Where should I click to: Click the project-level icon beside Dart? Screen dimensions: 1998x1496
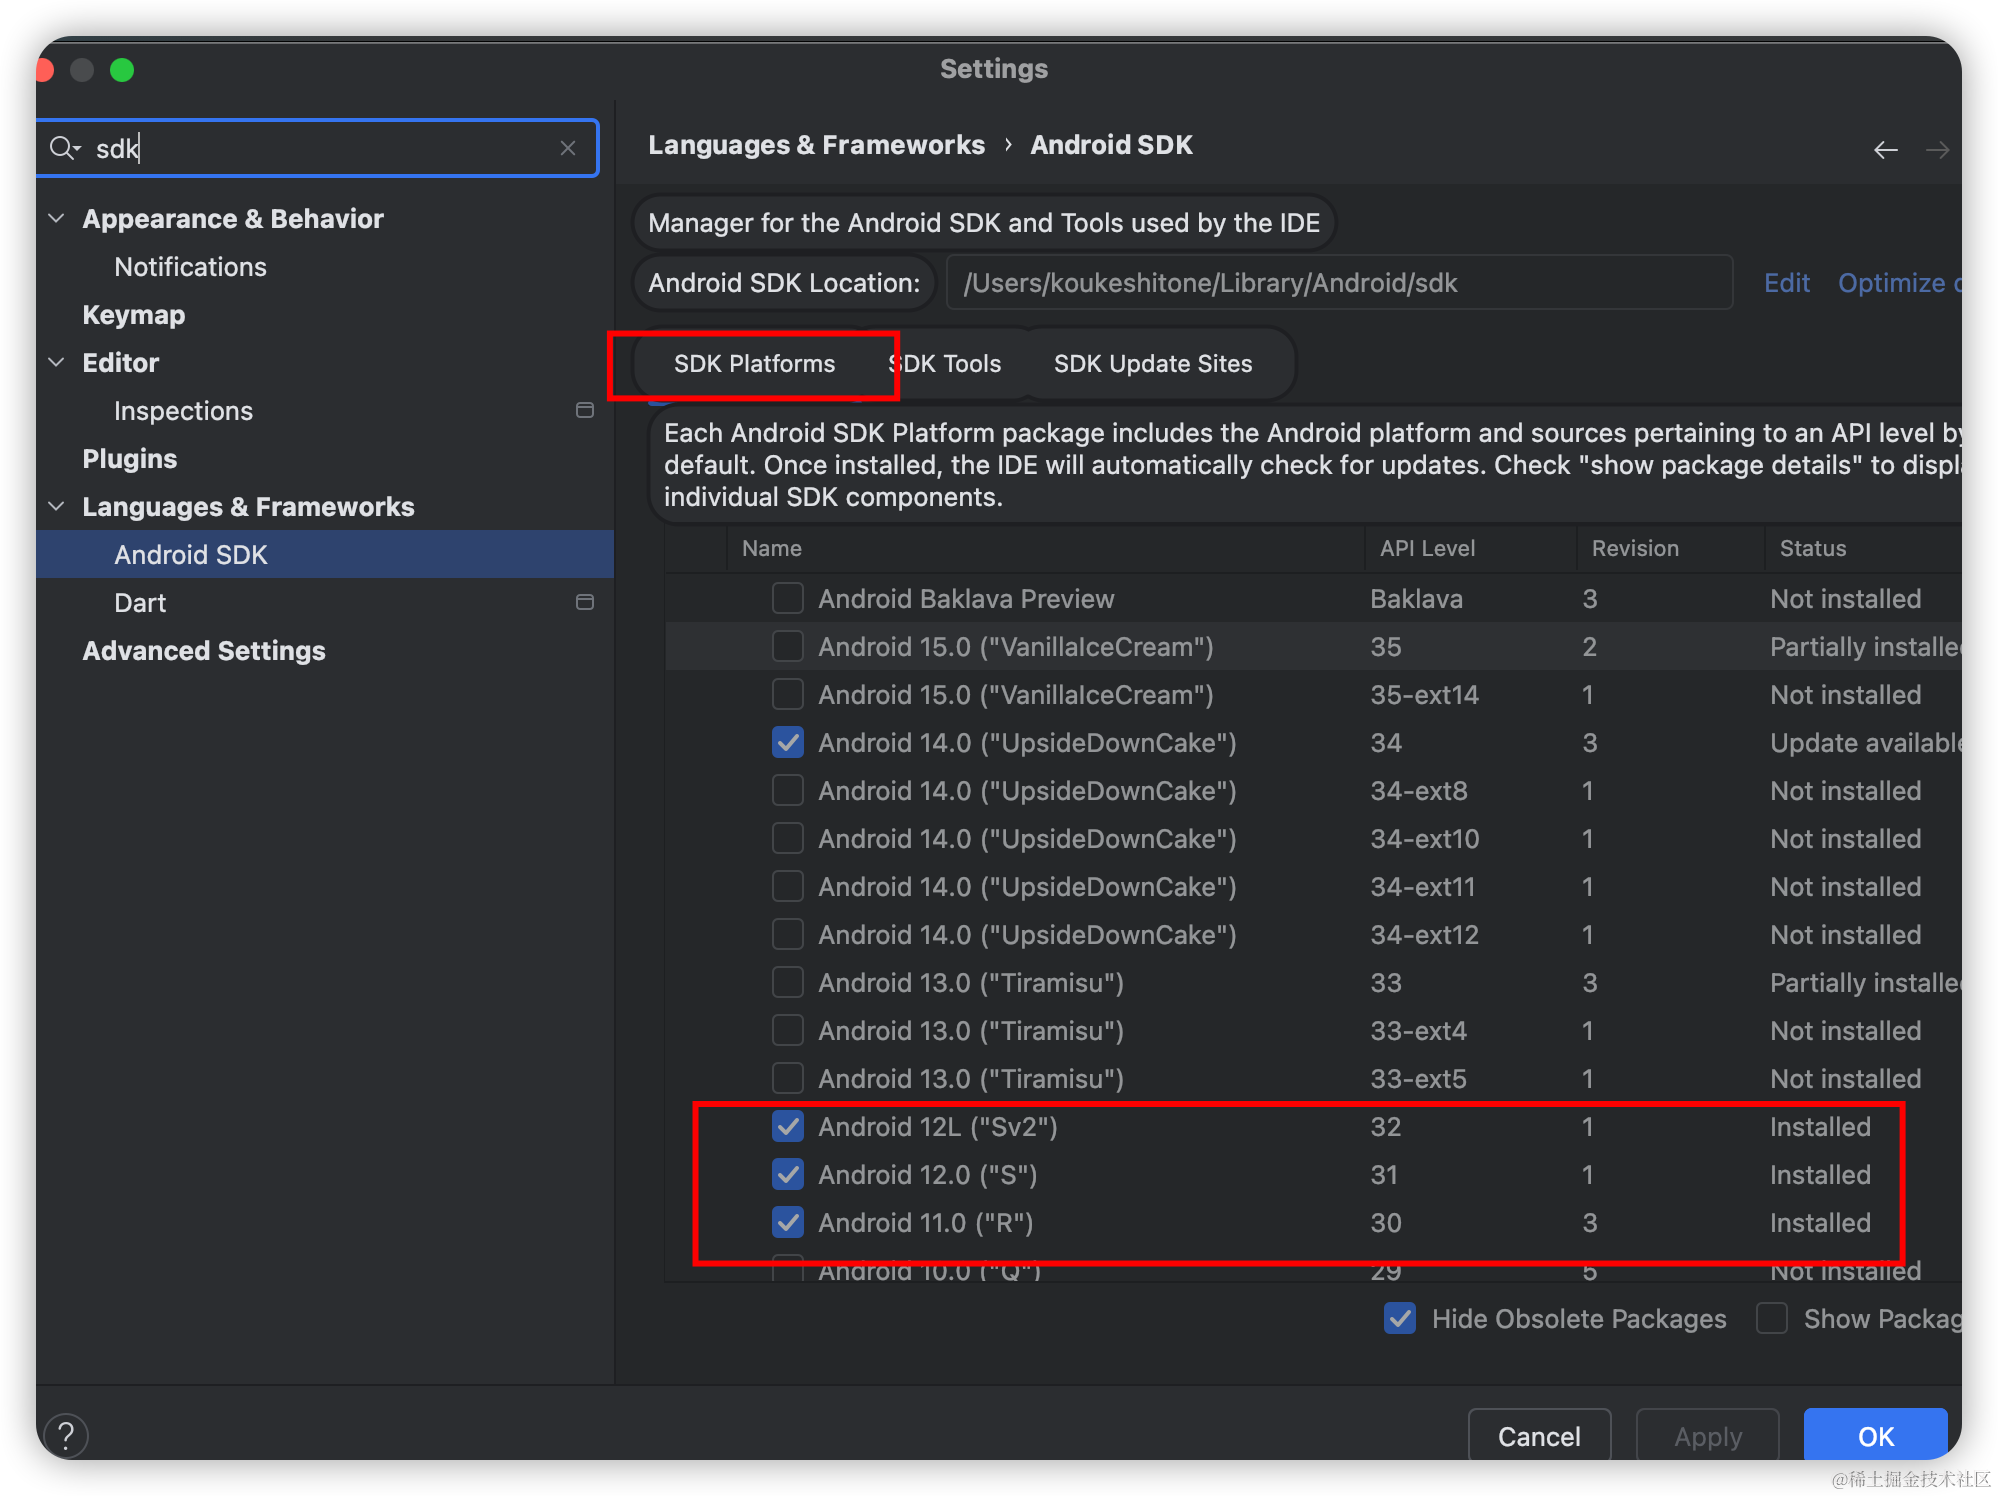click(585, 603)
